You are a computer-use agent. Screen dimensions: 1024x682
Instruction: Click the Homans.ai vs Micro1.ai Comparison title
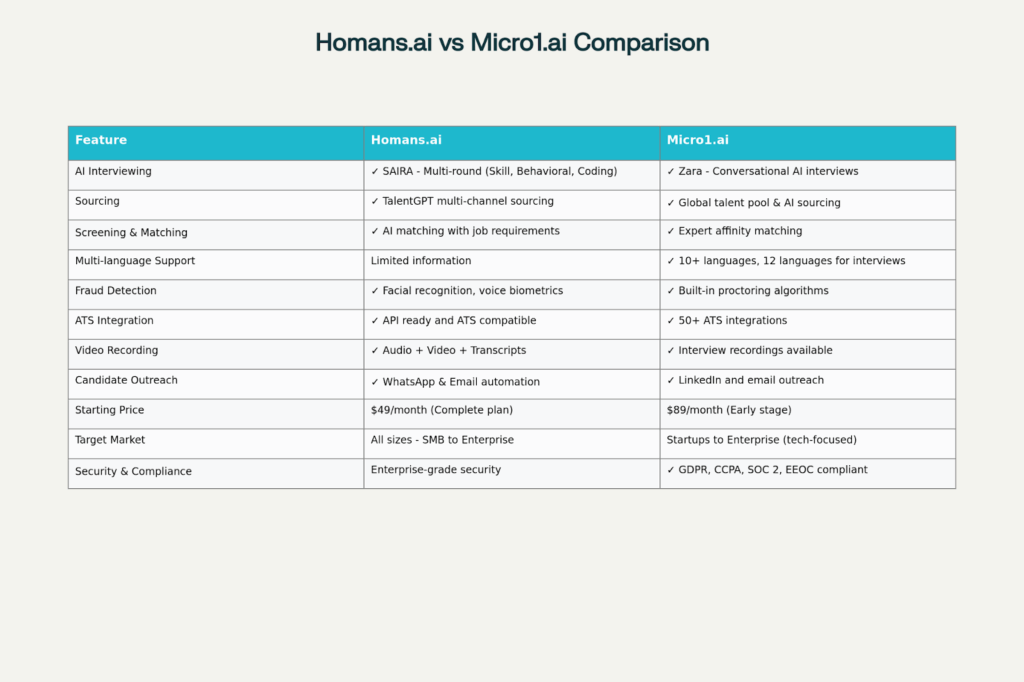click(x=512, y=43)
